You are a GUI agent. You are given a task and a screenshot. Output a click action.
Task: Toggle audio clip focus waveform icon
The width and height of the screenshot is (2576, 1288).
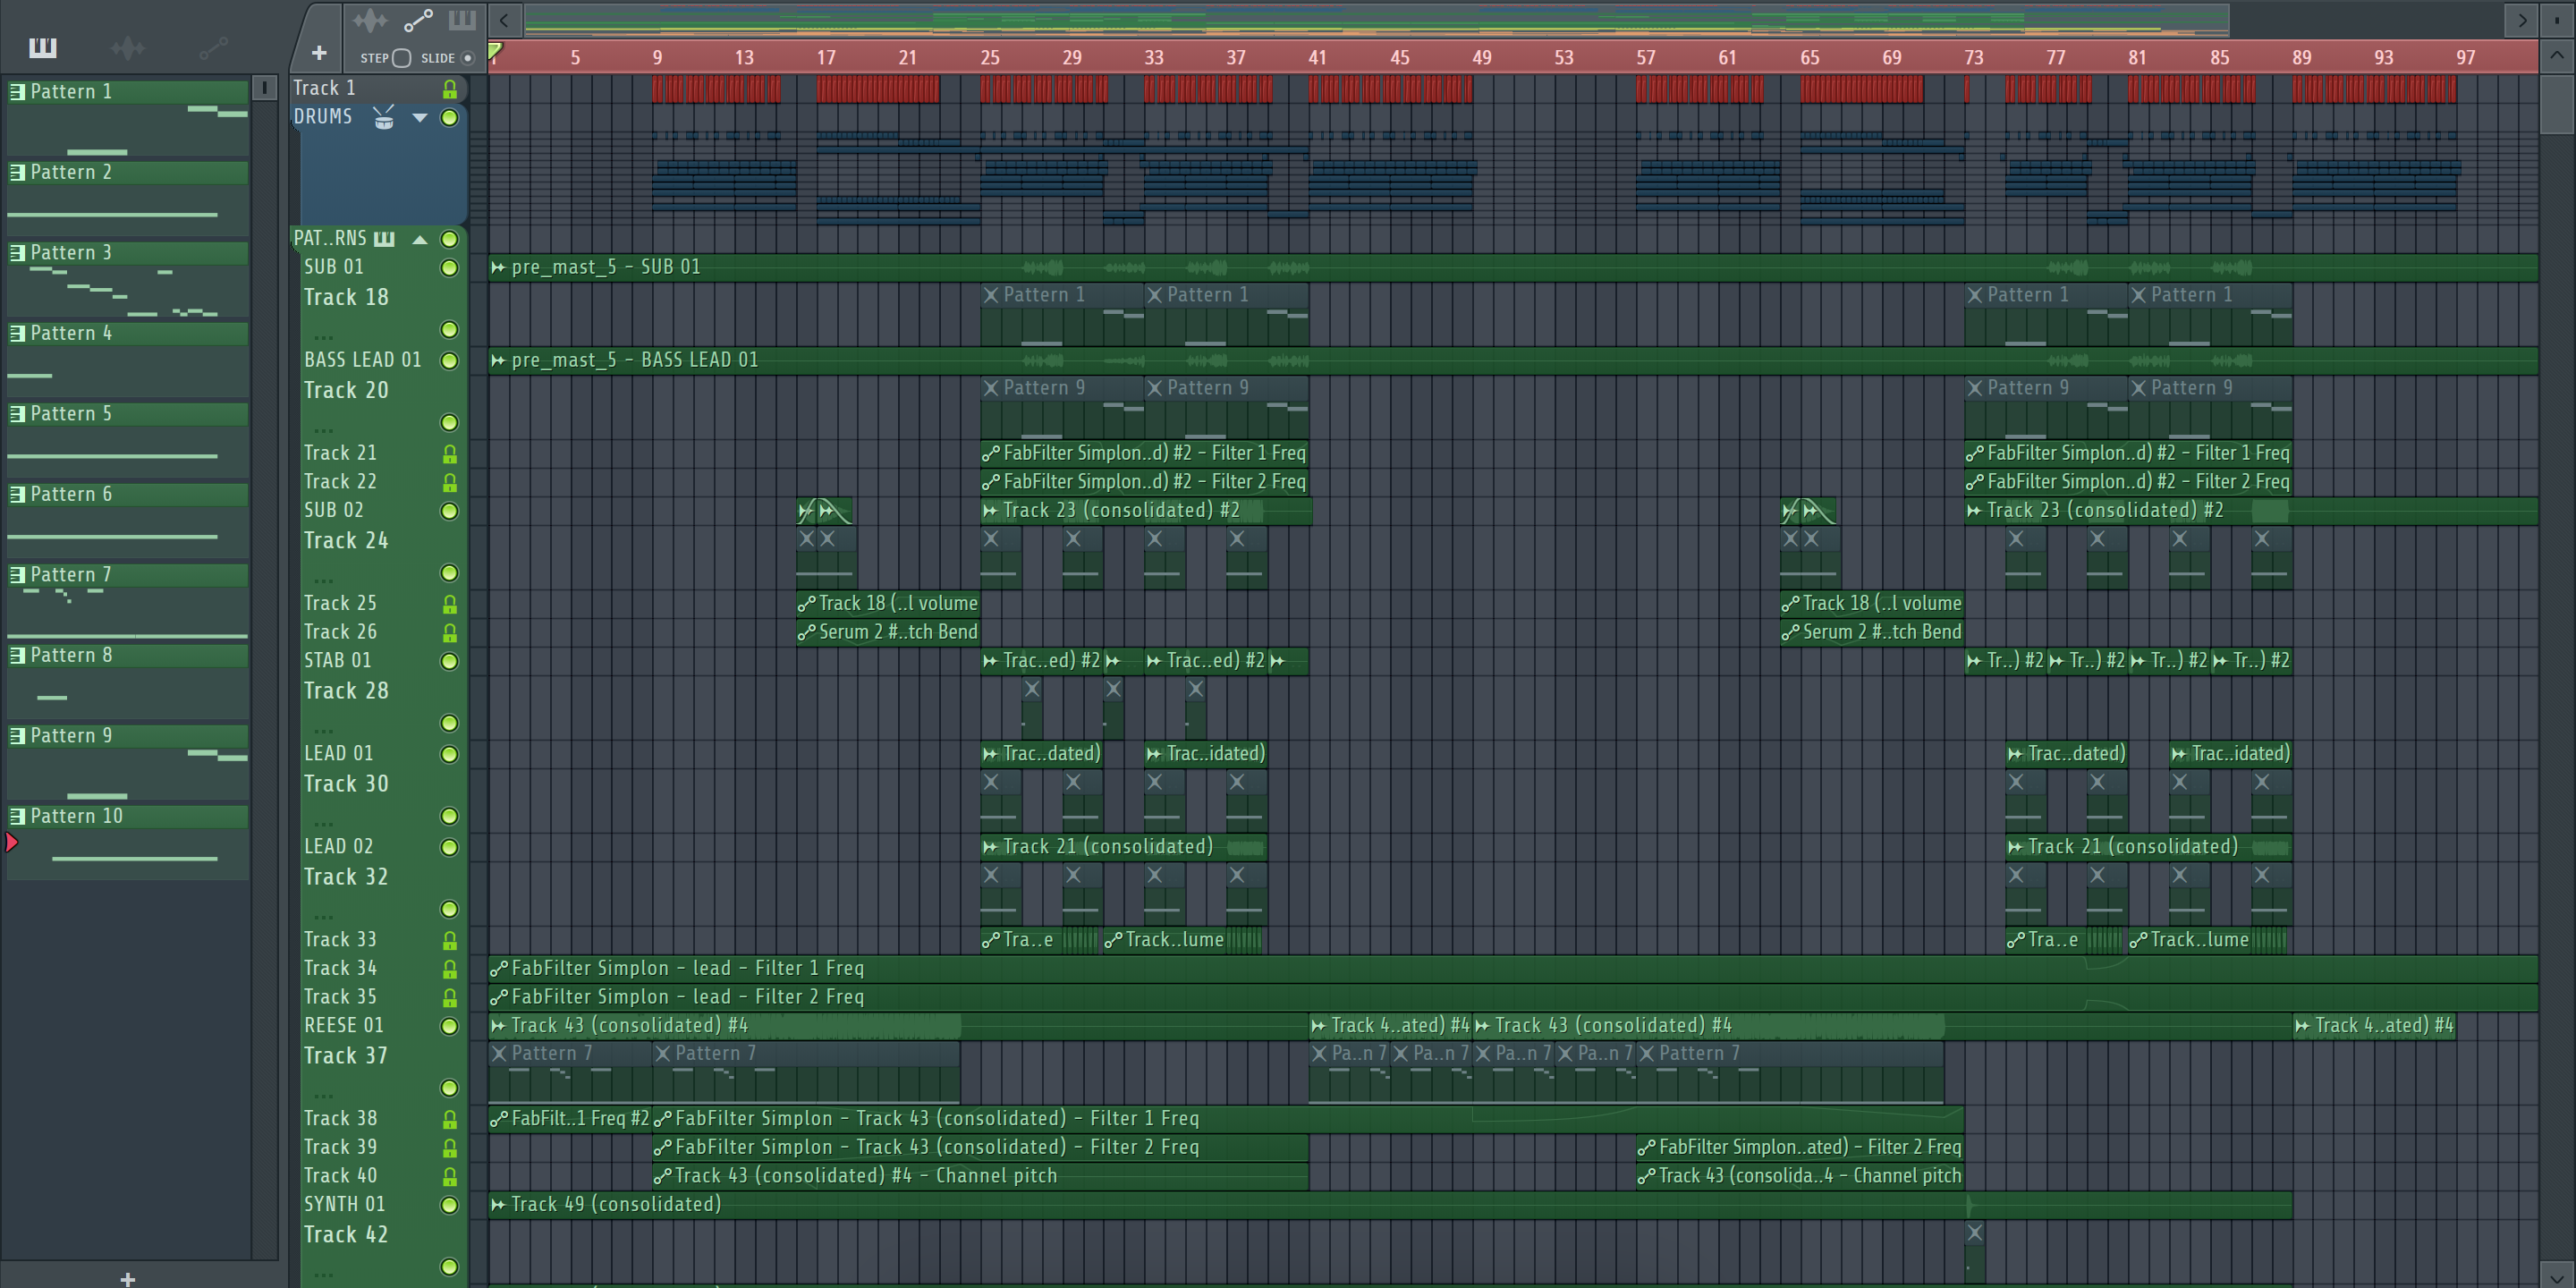[370, 20]
